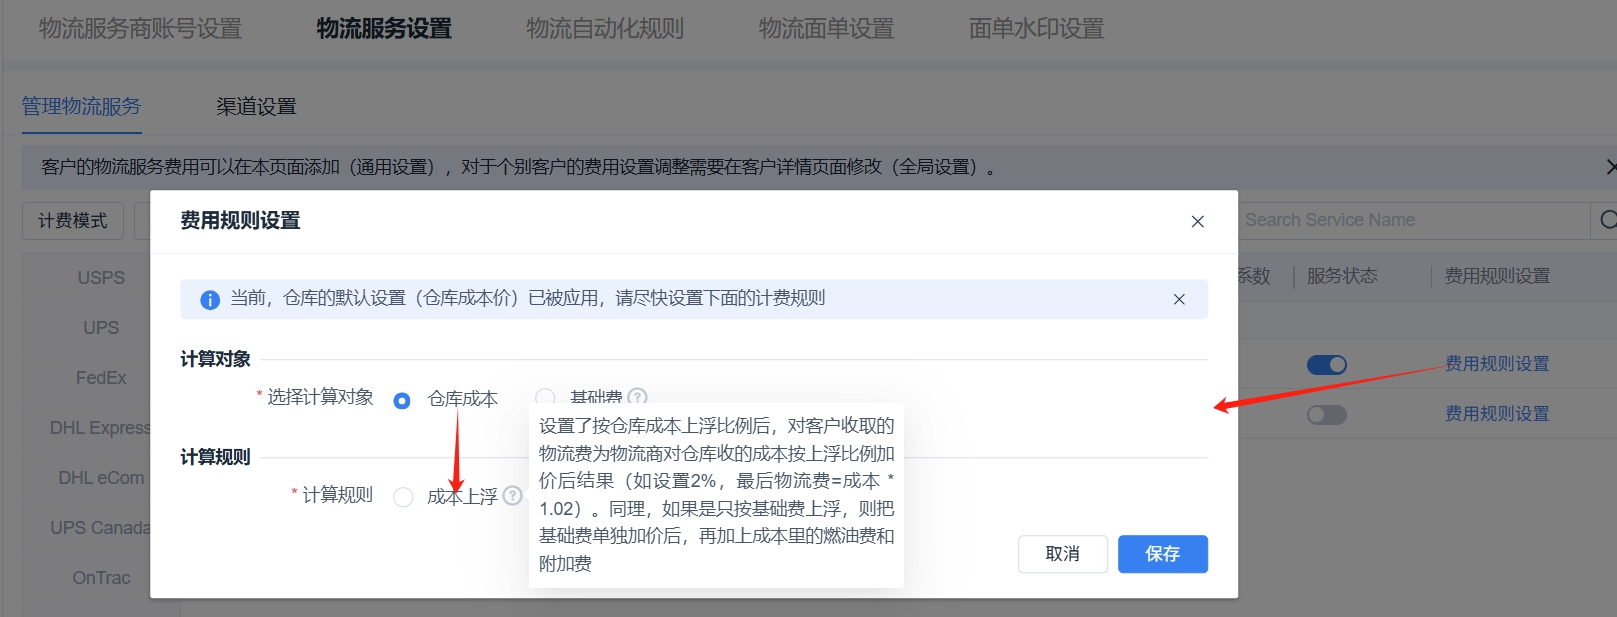Select the 成本上浮 radio option
Image resolution: width=1617 pixels, height=617 pixels.
click(x=403, y=497)
